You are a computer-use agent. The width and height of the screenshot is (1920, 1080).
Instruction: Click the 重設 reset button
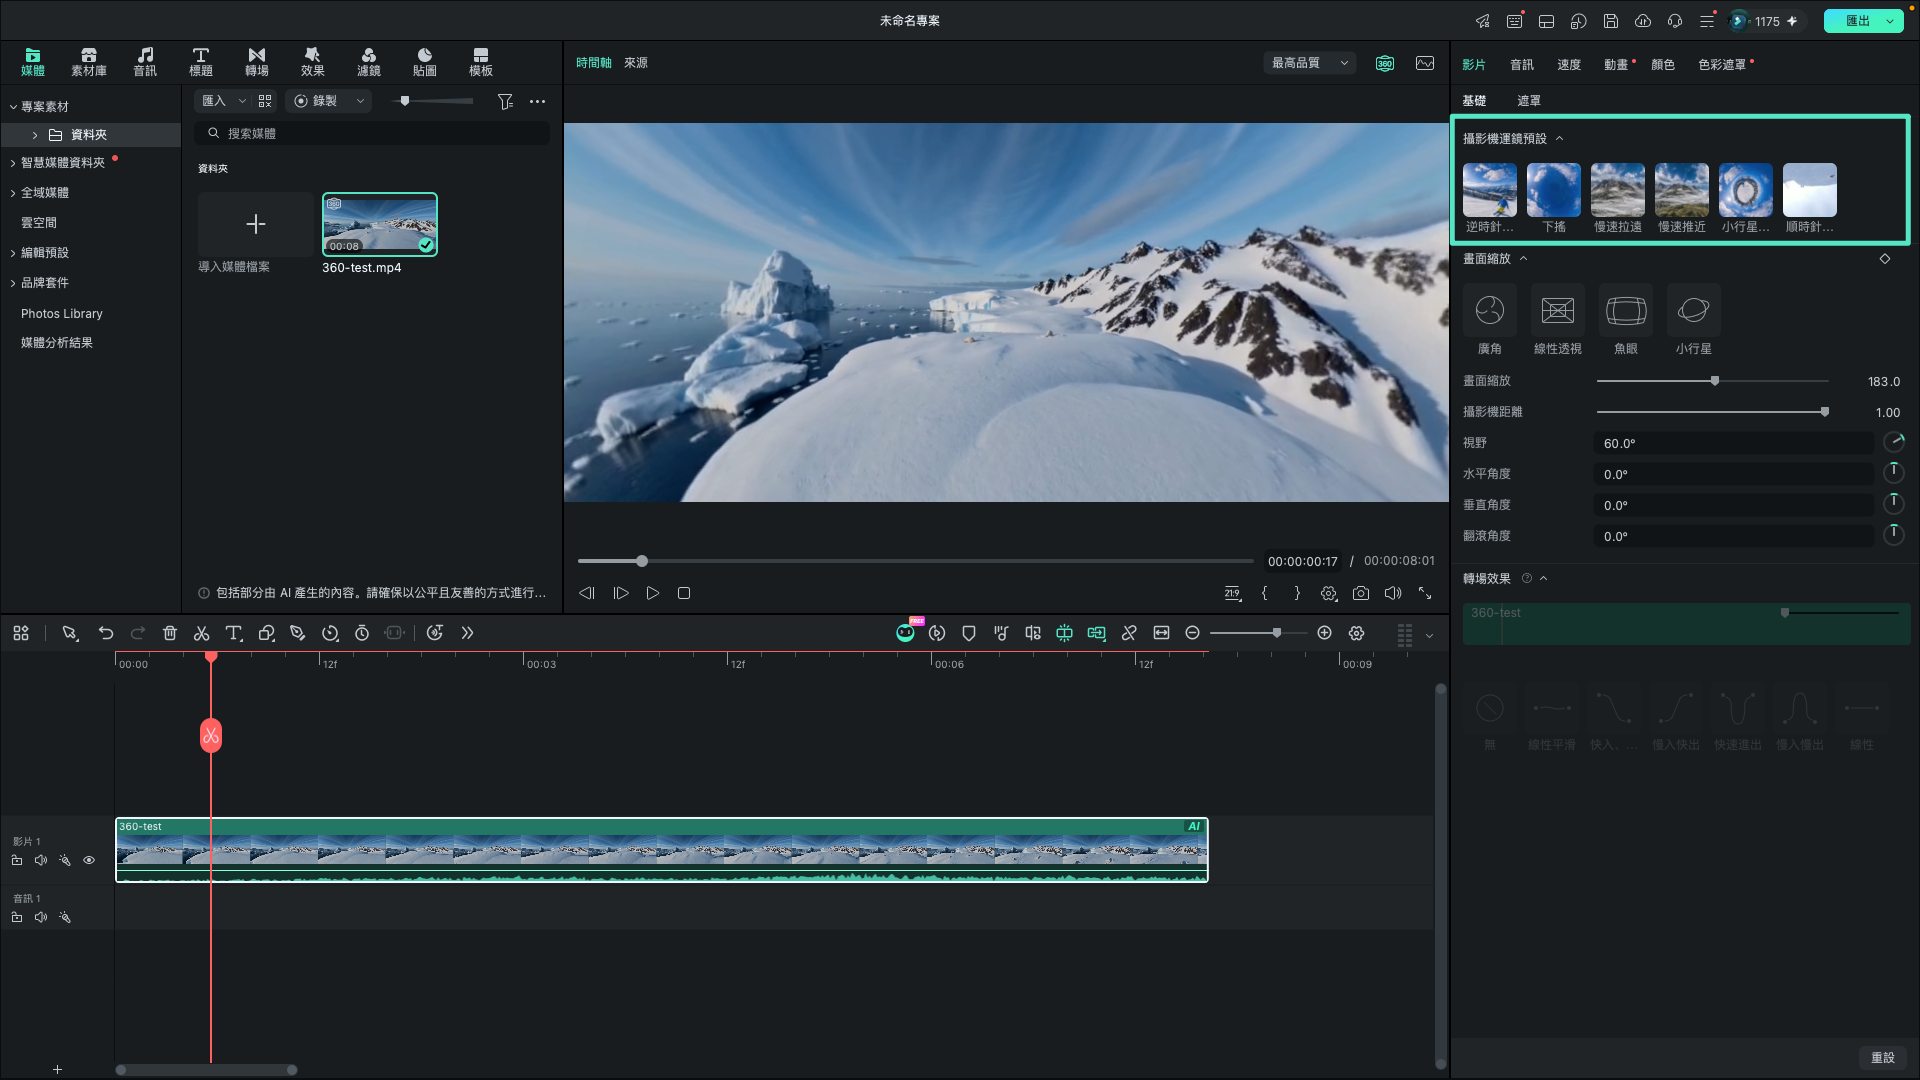pos(1883,1058)
